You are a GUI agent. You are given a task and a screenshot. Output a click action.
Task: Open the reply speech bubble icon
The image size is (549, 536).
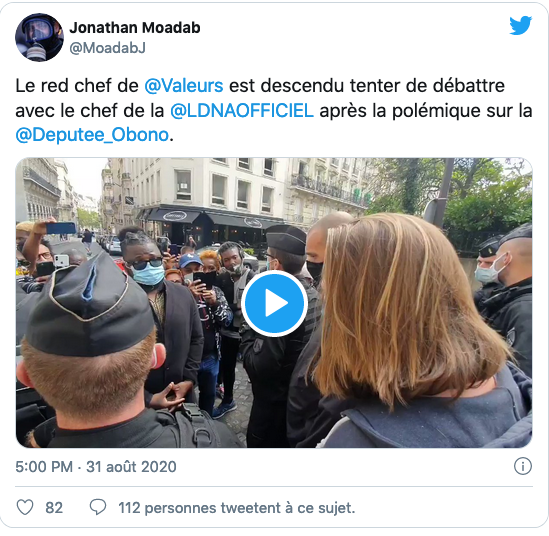(x=98, y=507)
